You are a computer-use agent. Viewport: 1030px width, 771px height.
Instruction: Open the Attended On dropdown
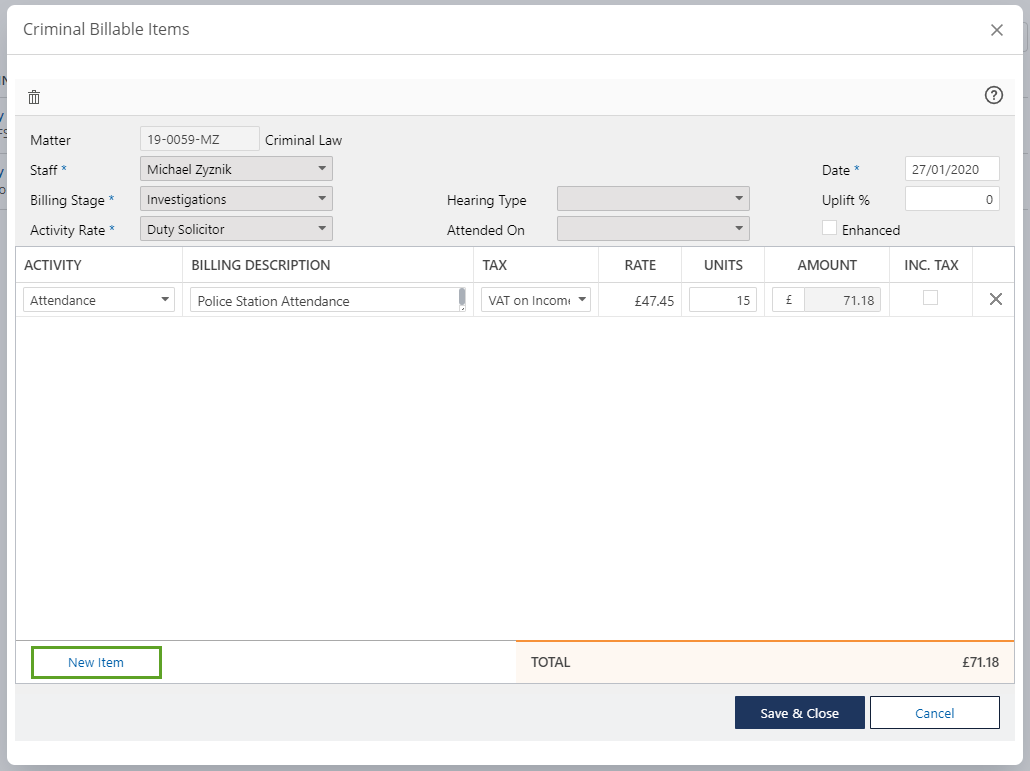click(x=652, y=229)
